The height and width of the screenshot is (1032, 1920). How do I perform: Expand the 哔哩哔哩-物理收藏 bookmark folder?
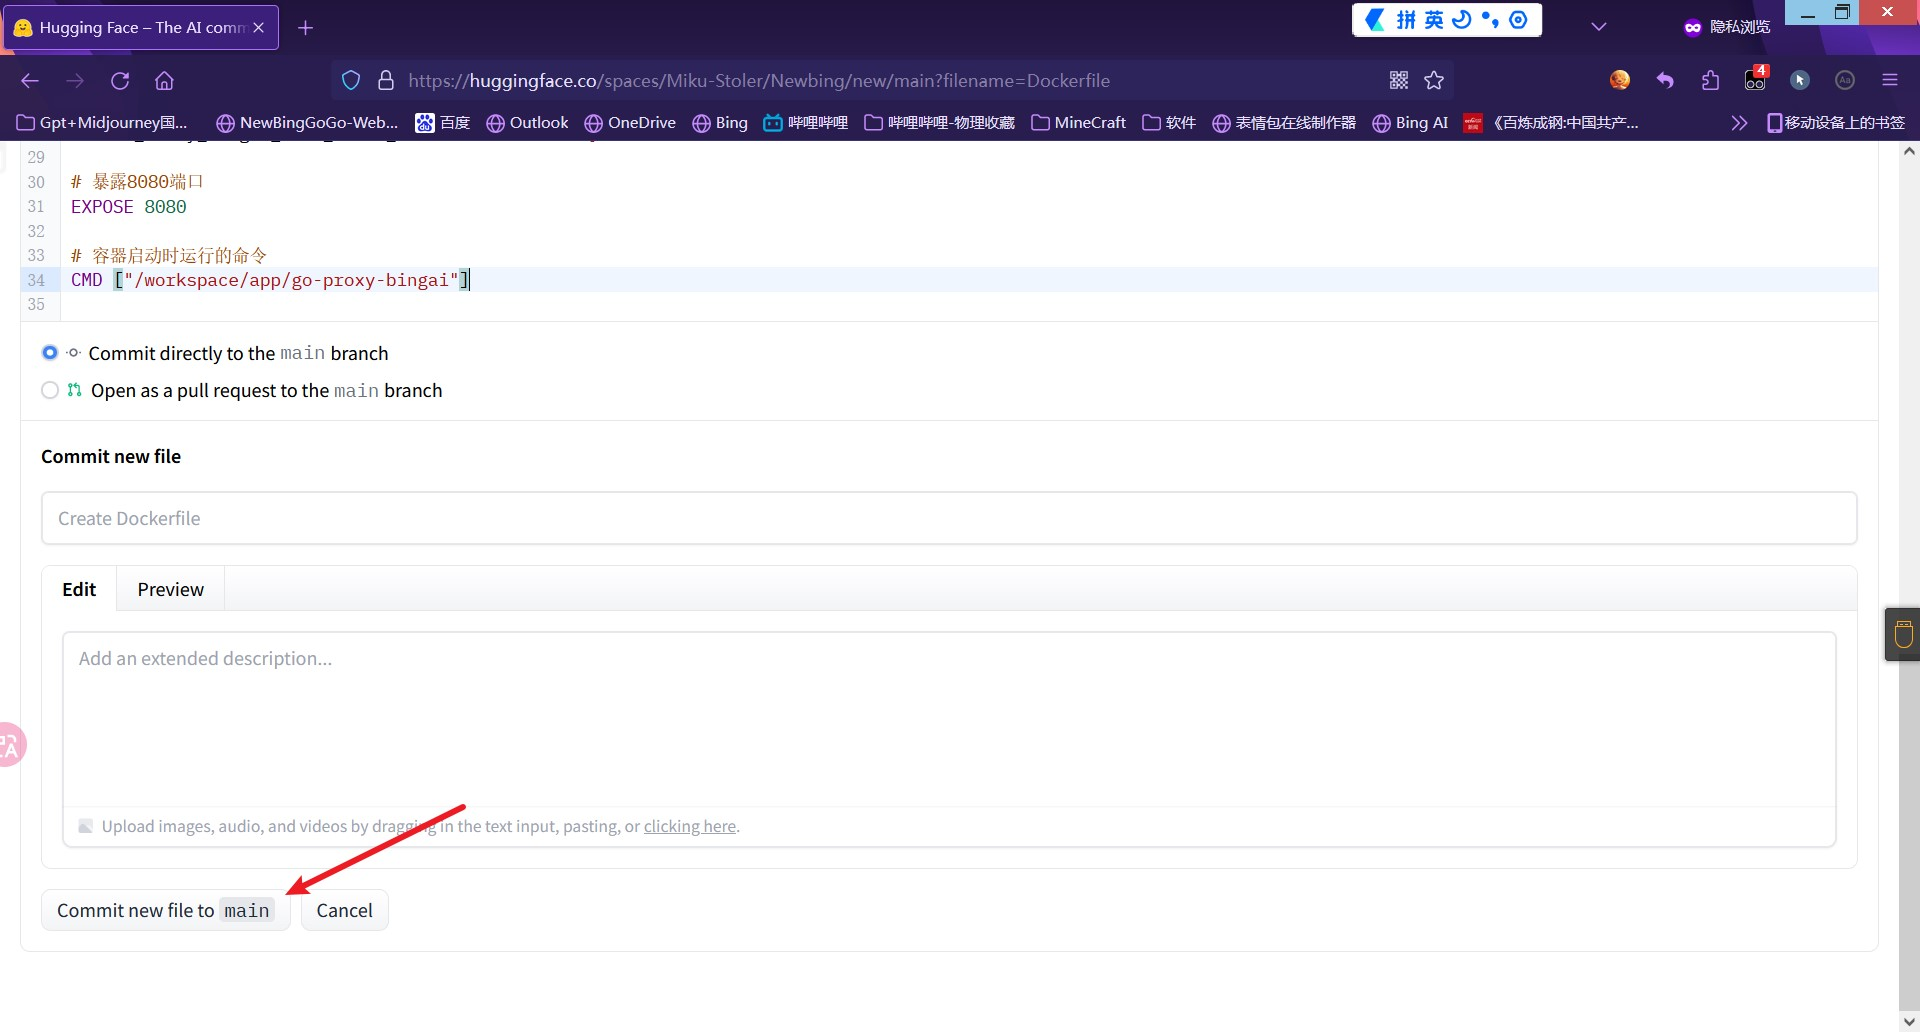click(939, 123)
